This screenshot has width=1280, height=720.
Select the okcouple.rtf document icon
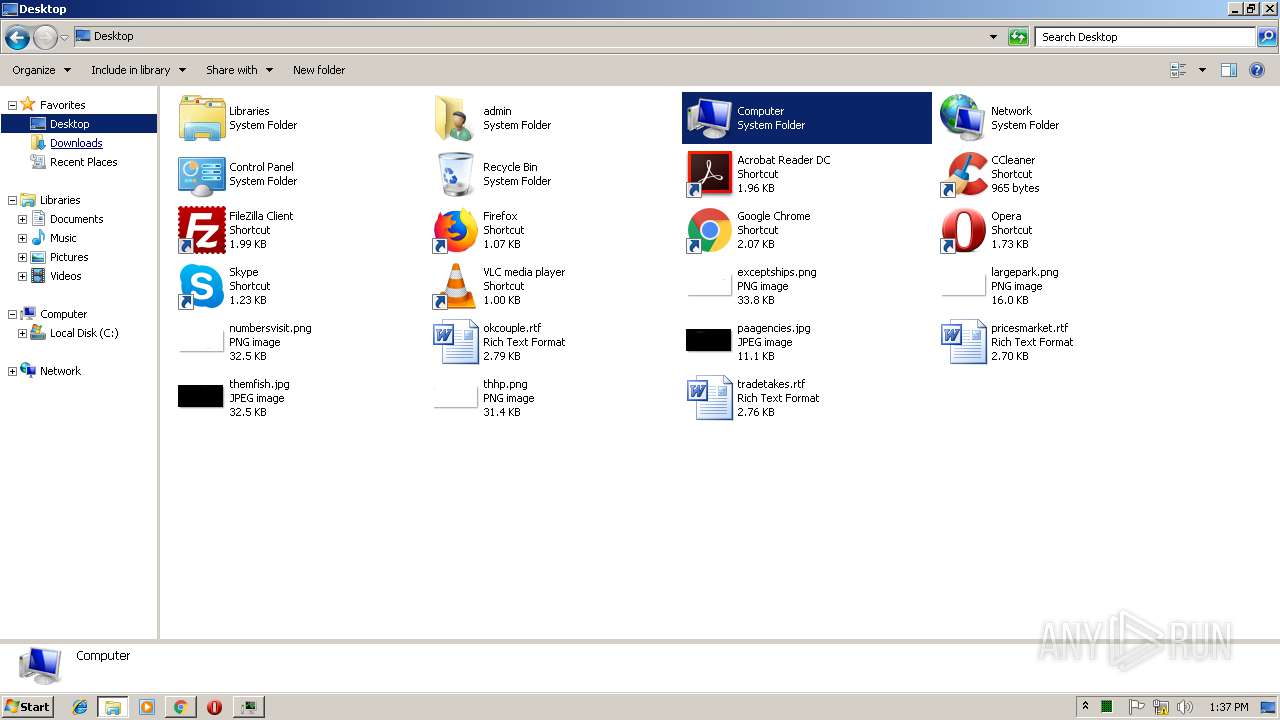point(455,342)
